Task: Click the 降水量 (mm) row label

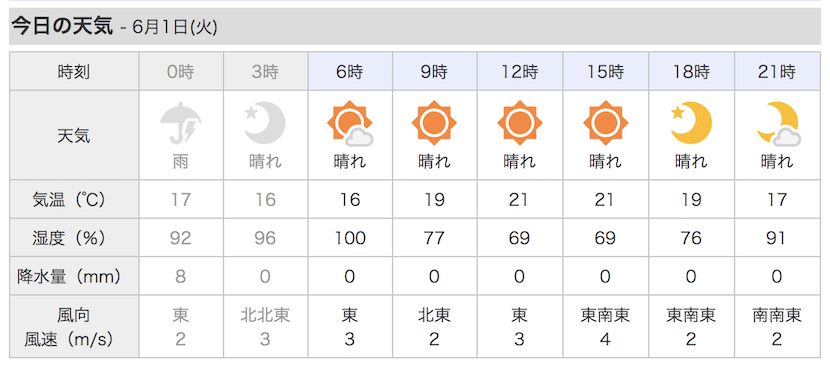Action: pyautogui.click(x=69, y=276)
